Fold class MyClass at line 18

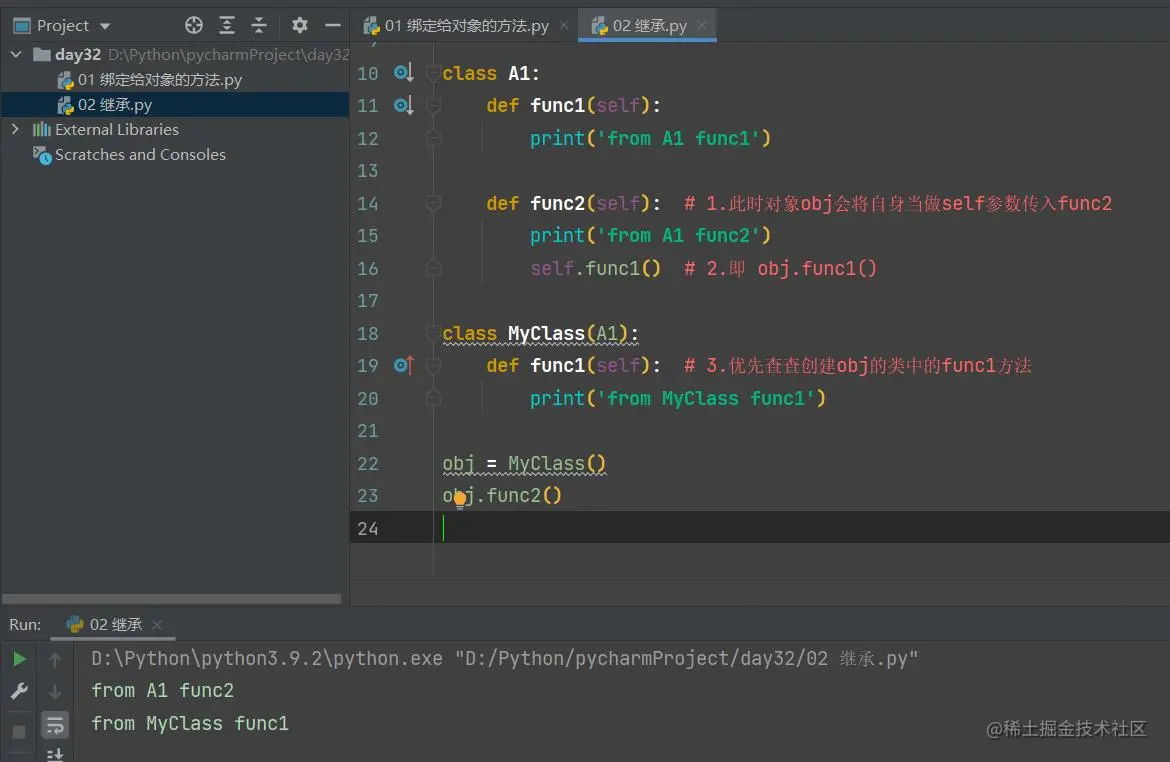[x=433, y=333]
